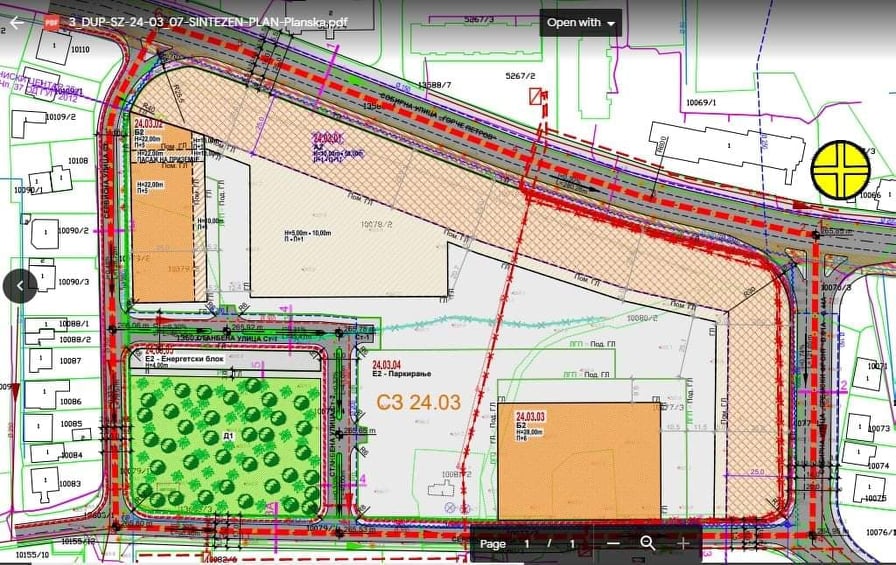Click the large orange С3 24.03 label
Image resolution: width=896 pixels, height=565 pixels.
click(419, 402)
